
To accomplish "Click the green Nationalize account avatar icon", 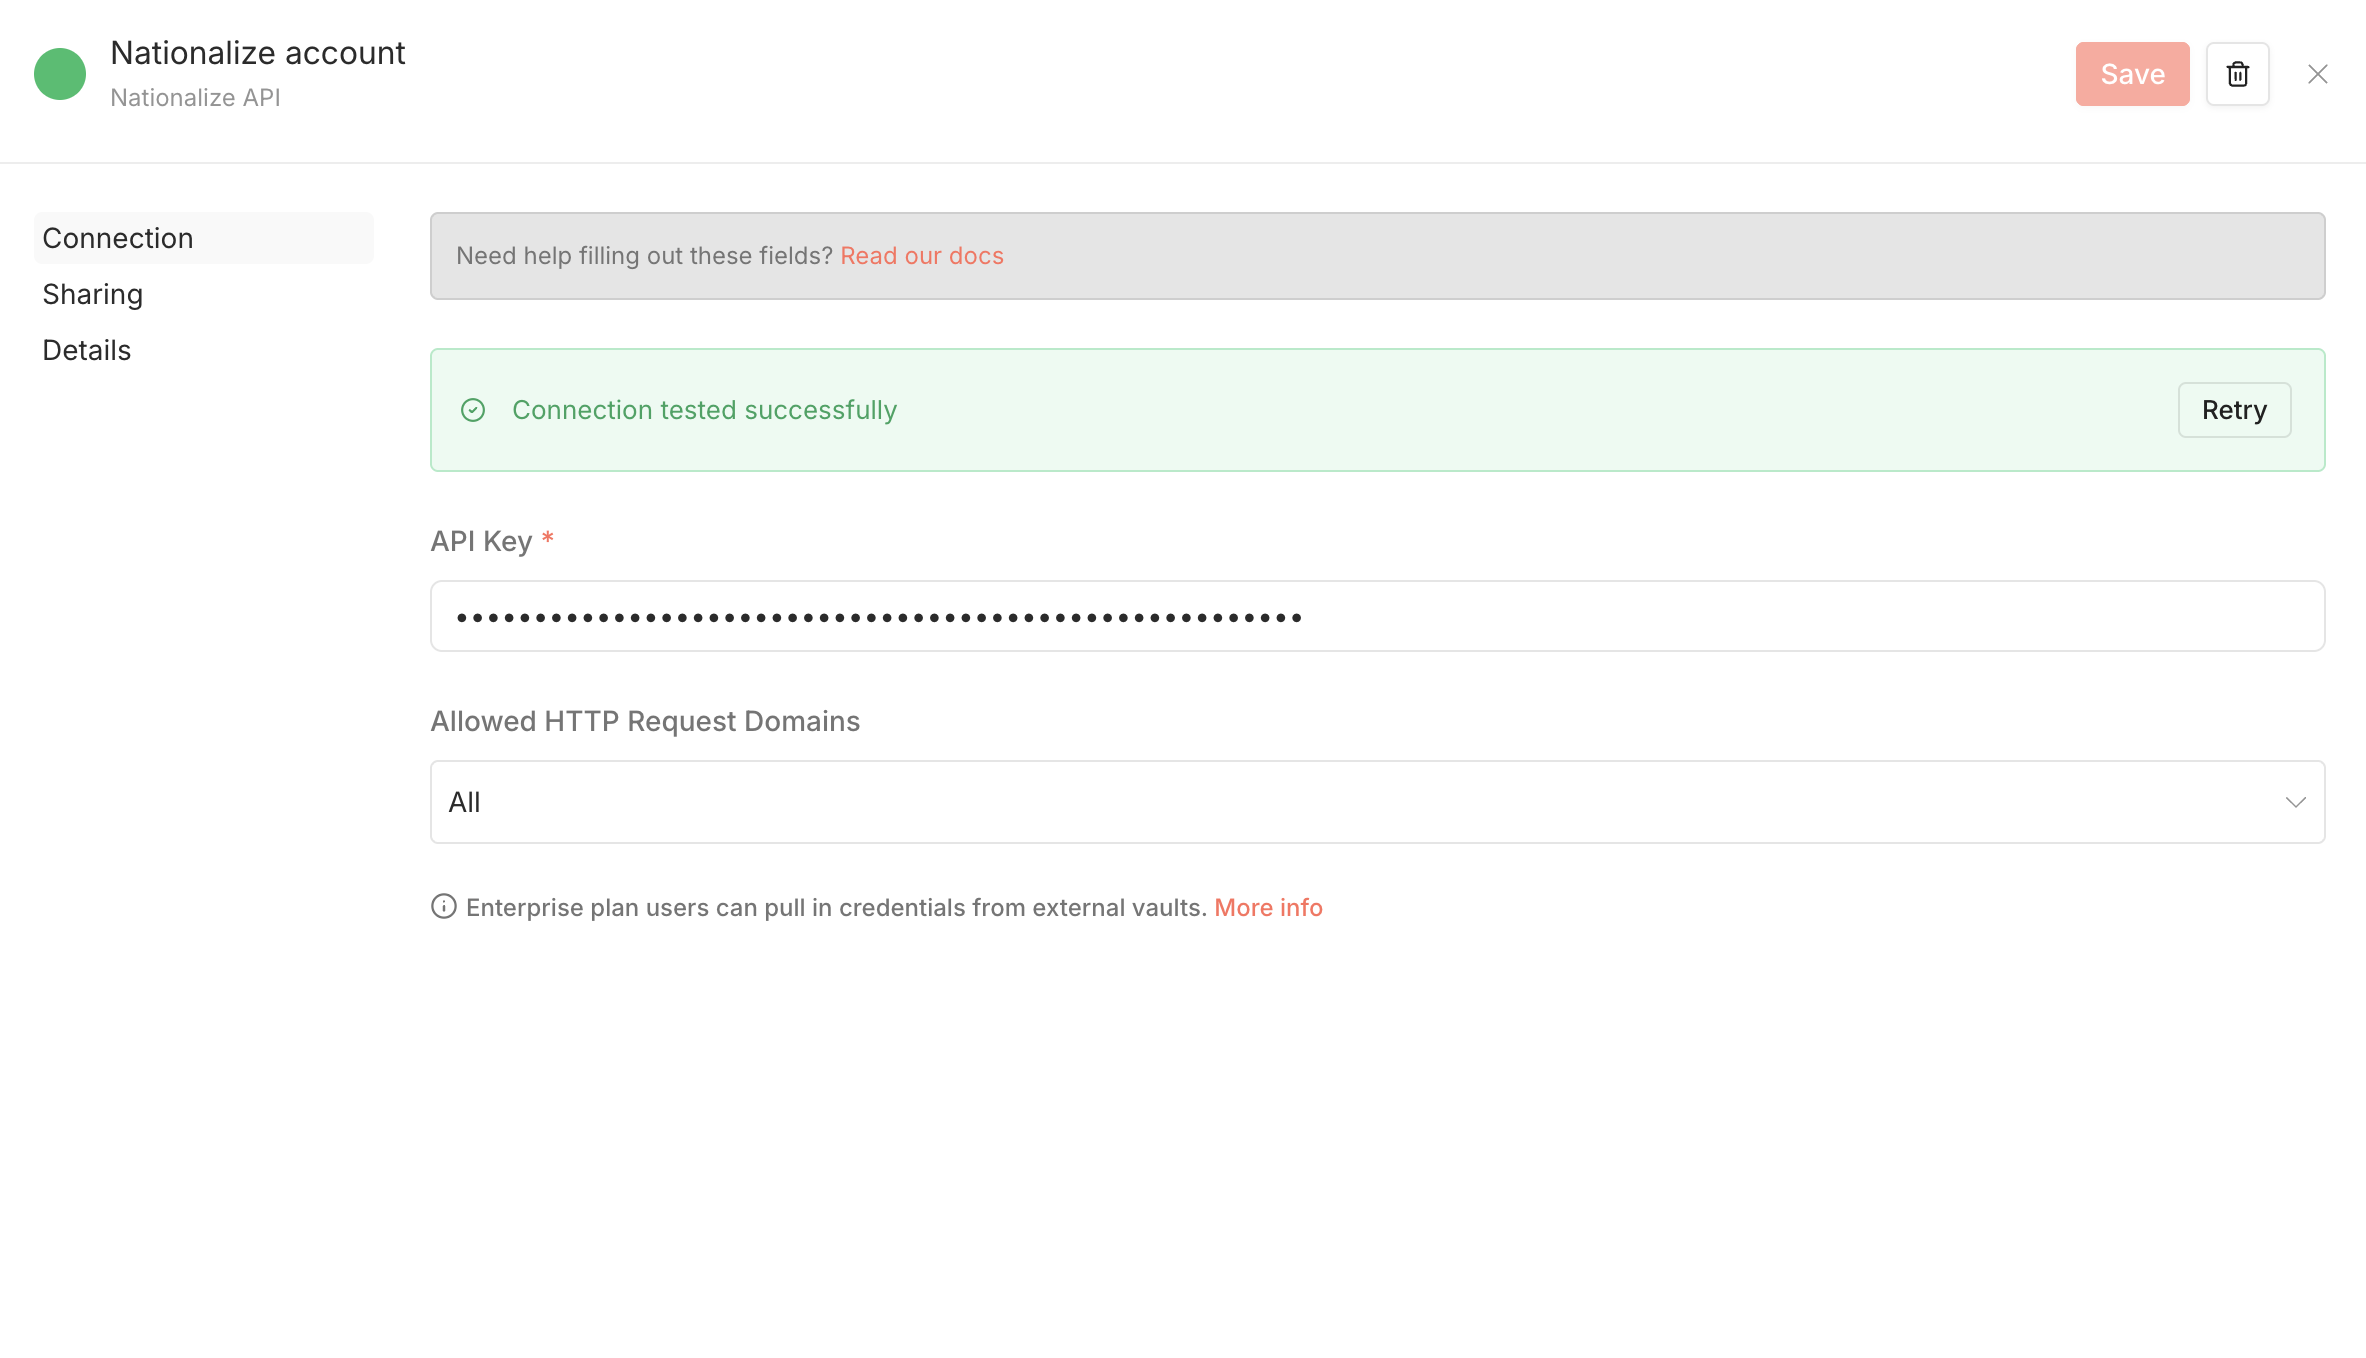I will pyautogui.click(x=60, y=74).
